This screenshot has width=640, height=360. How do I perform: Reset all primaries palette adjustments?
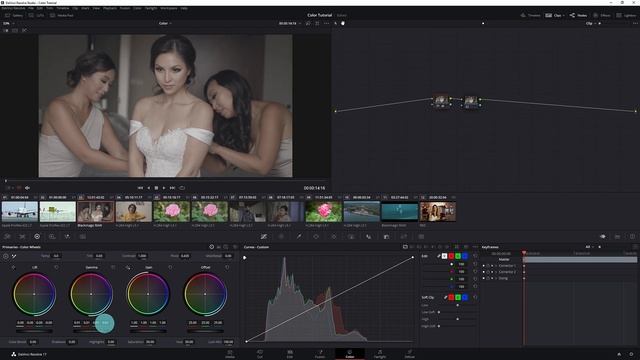coord(235,247)
